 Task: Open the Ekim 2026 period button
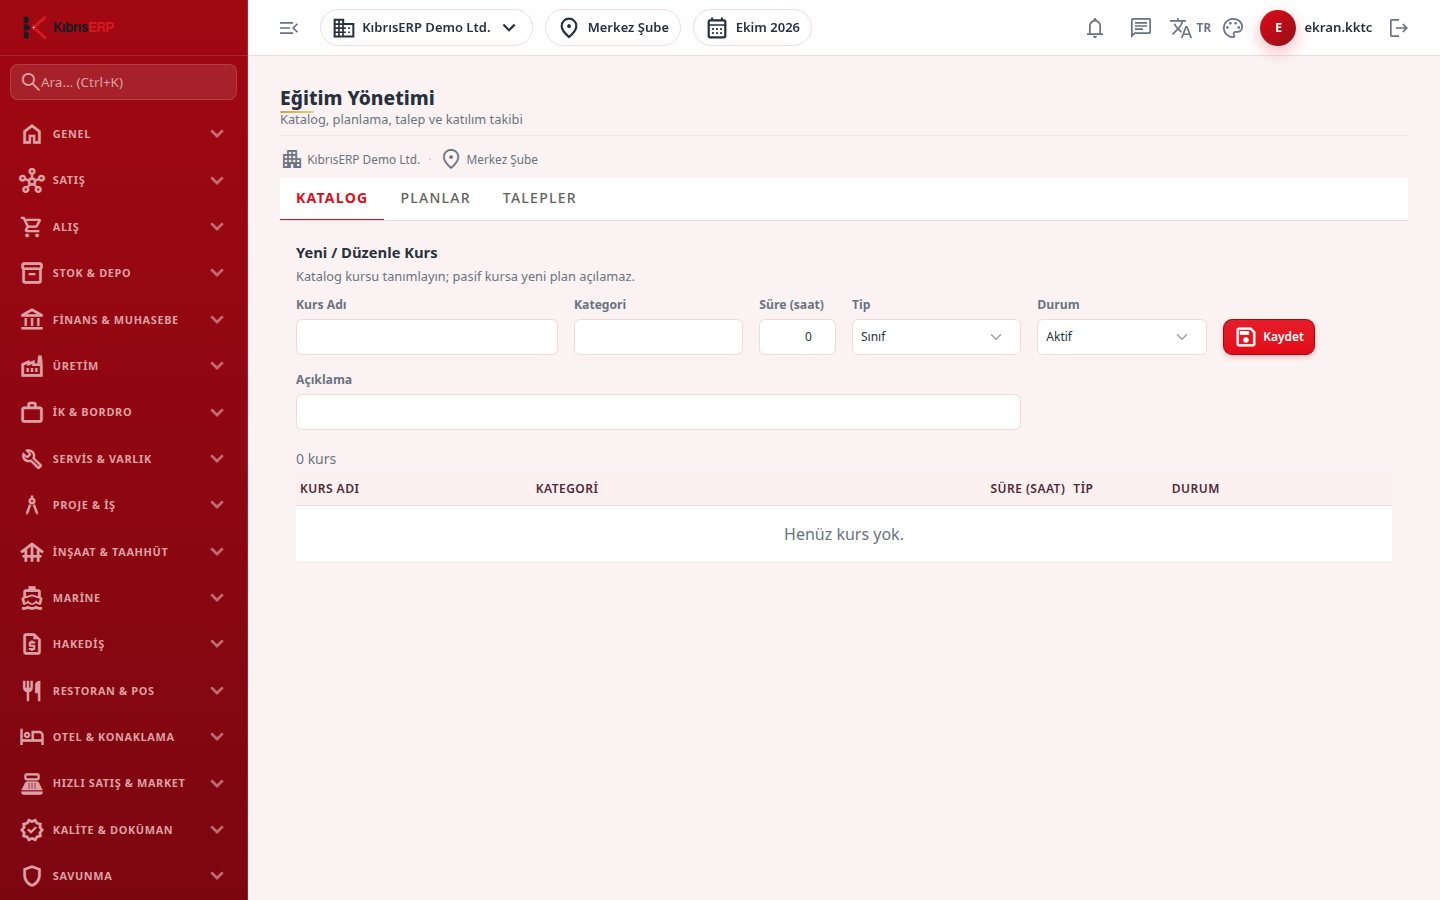click(752, 28)
